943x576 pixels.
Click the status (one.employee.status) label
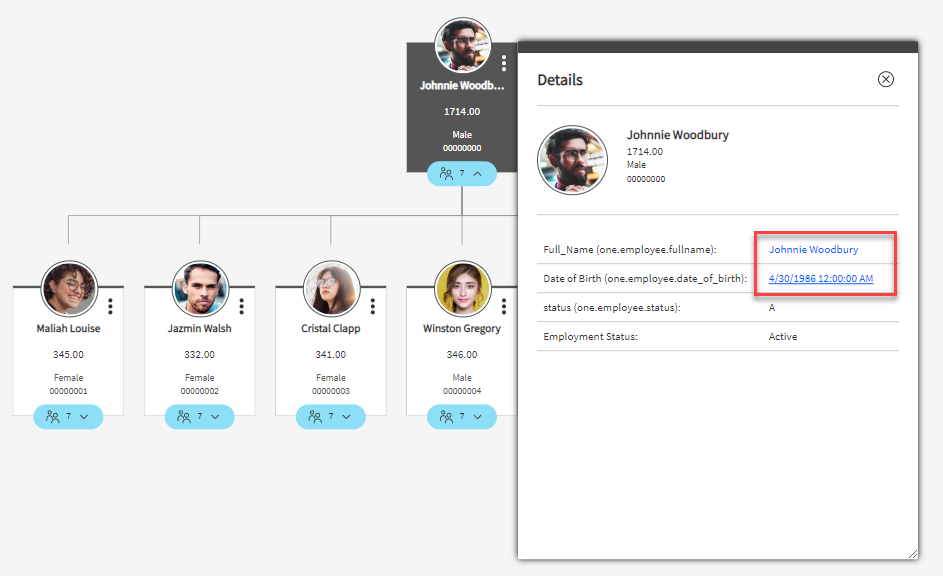[x=612, y=308]
